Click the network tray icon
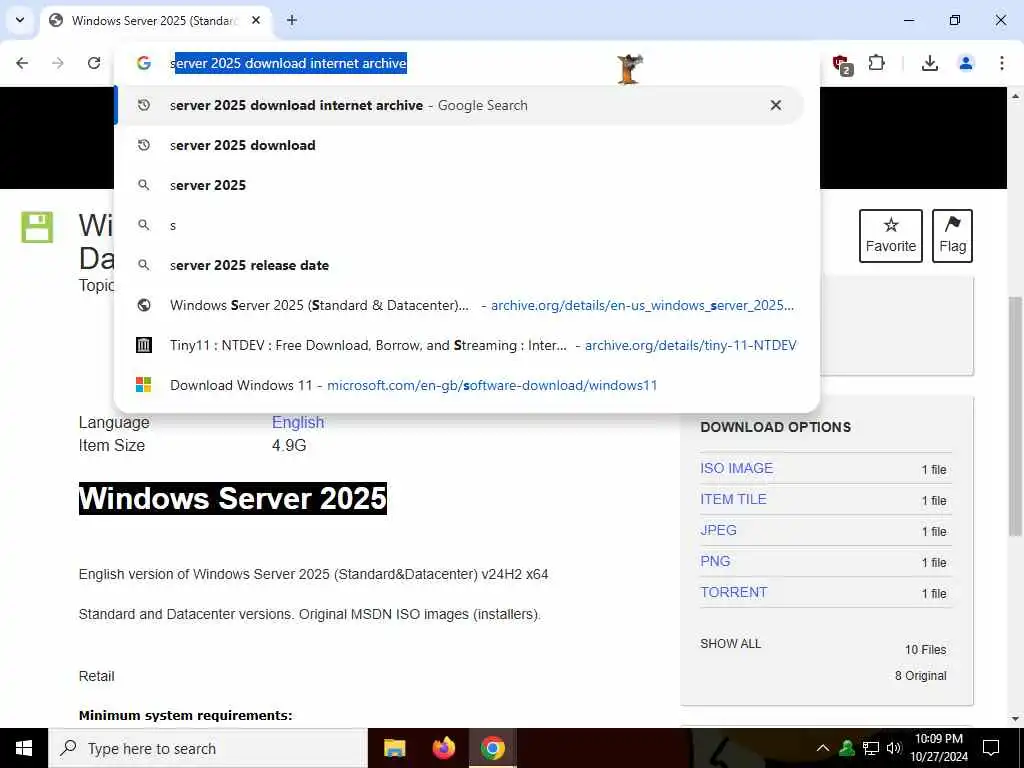The image size is (1024, 768). (871, 748)
